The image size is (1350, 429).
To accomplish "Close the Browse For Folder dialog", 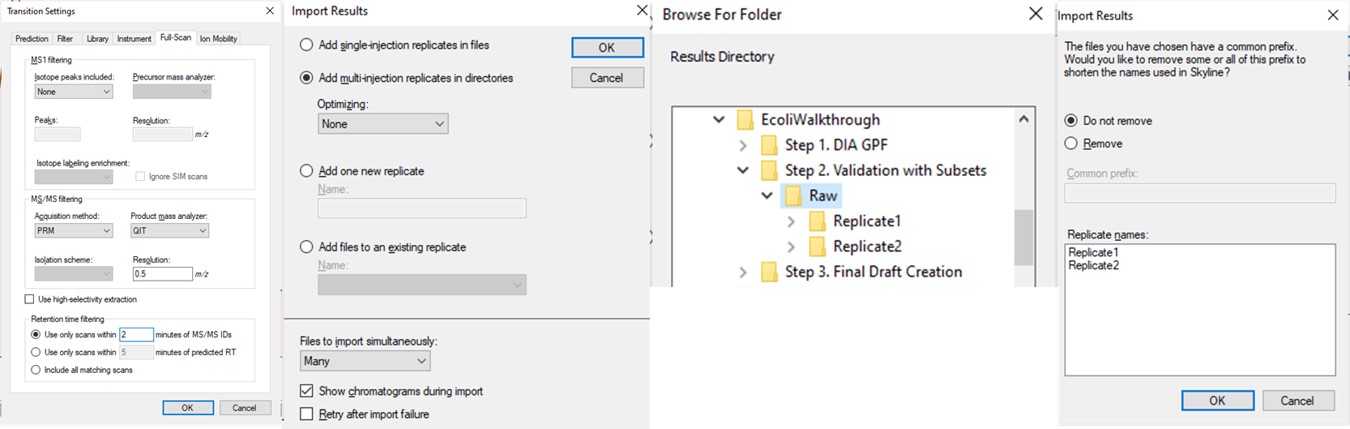I will tap(1037, 14).
